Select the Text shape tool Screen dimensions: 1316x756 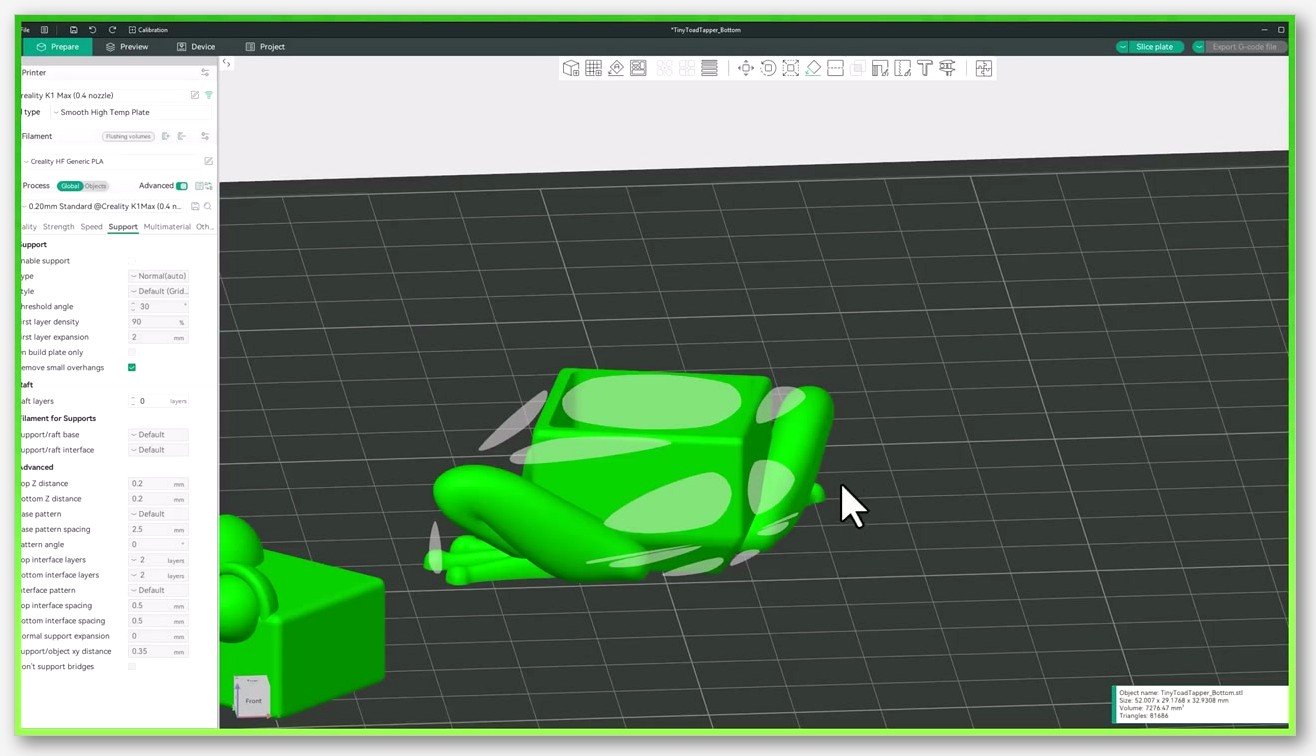pos(924,68)
